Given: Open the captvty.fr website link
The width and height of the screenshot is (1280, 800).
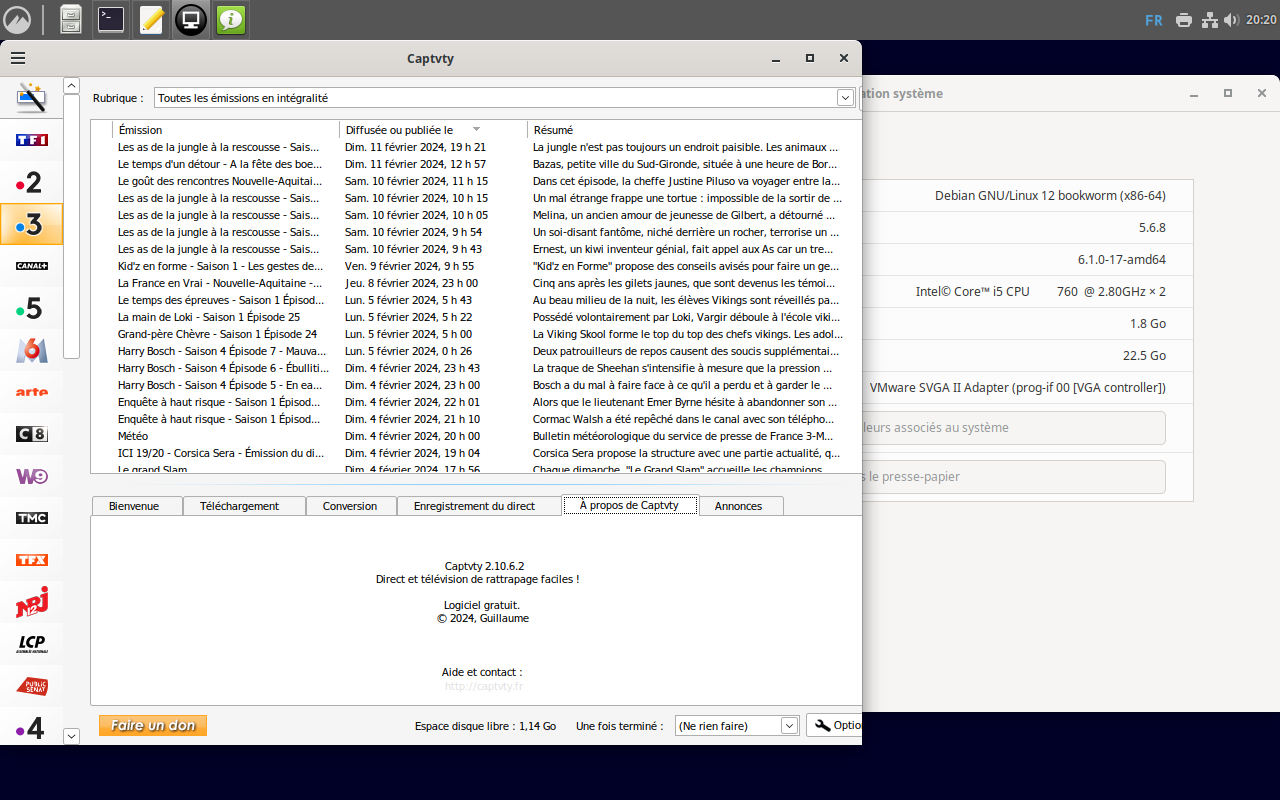Looking at the screenshot, I should pyautogui.click(x=481, y=686).
